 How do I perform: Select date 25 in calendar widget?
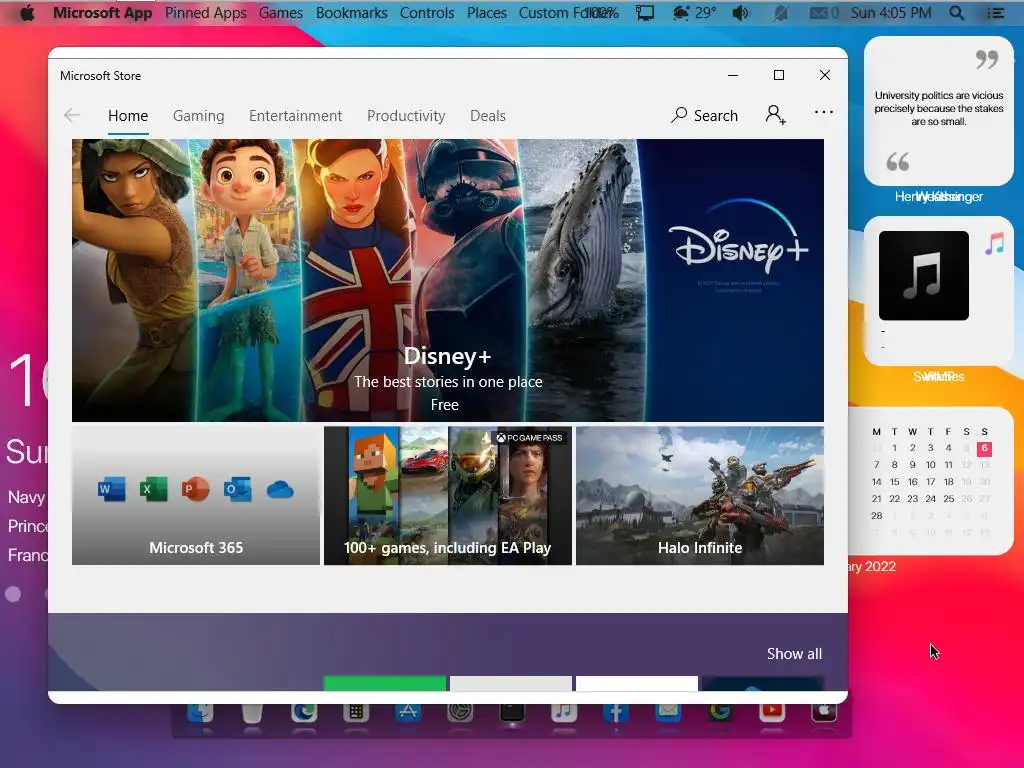coord(948,499)
